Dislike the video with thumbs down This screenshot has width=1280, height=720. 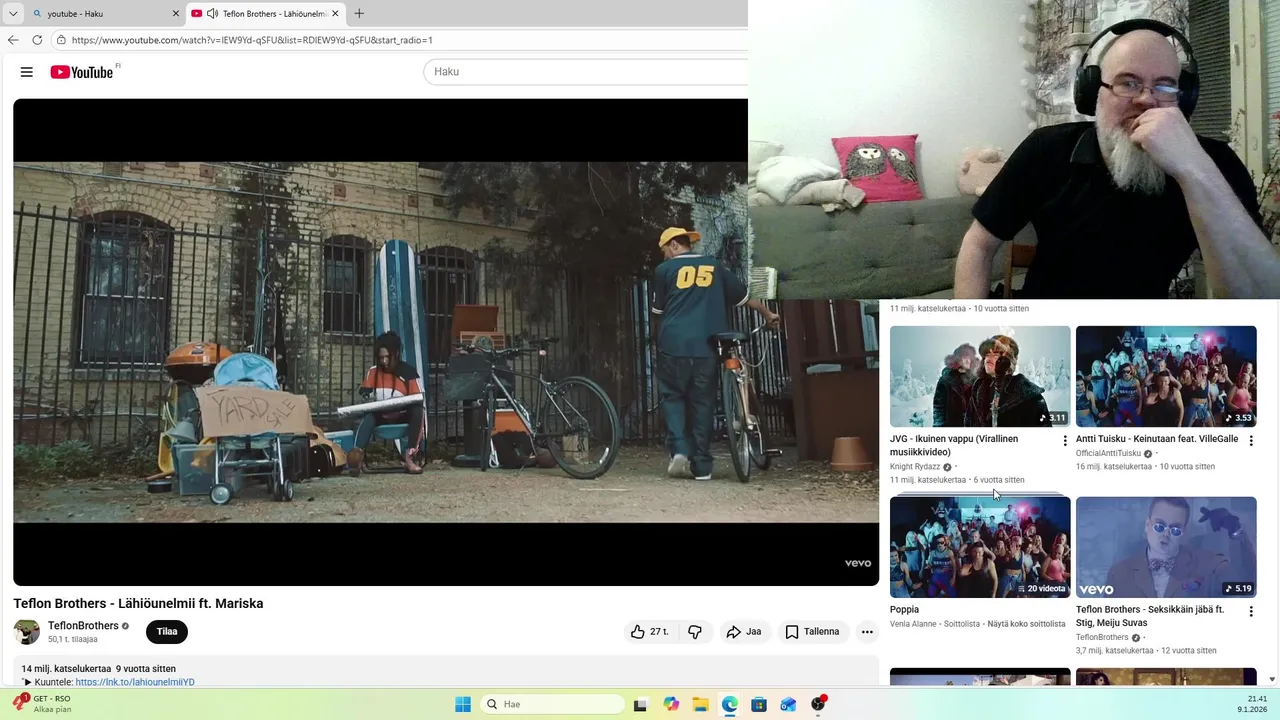coord(695,632)
